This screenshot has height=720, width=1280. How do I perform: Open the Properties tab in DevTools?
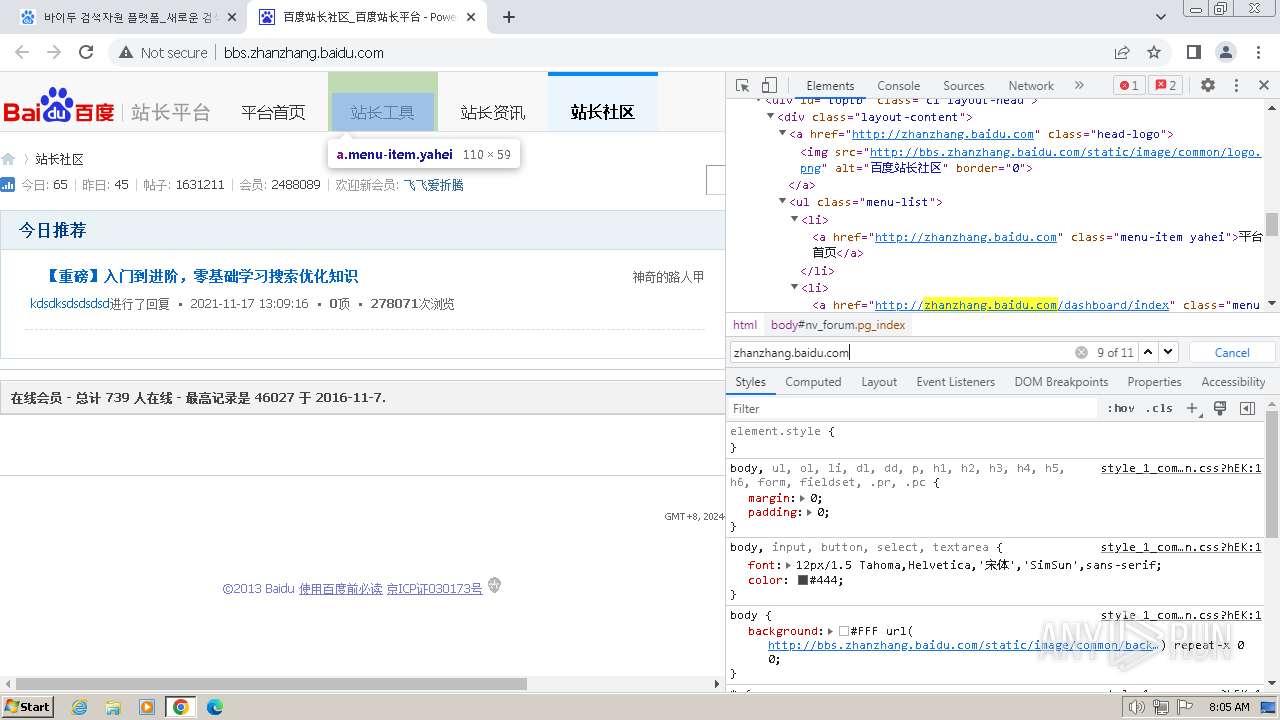click(1154, 382)
